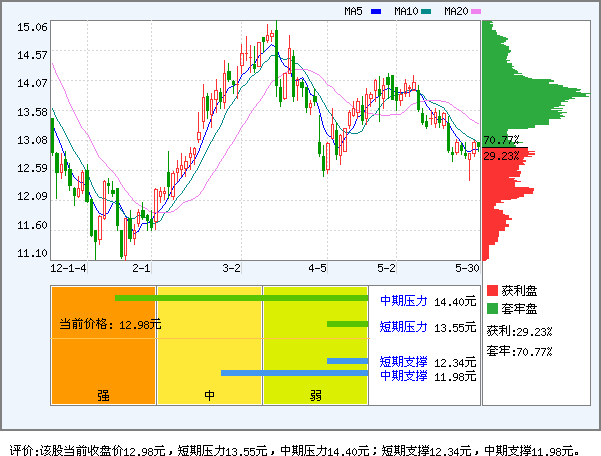Click the MA5 blue legend swatch

pos(376,11)
